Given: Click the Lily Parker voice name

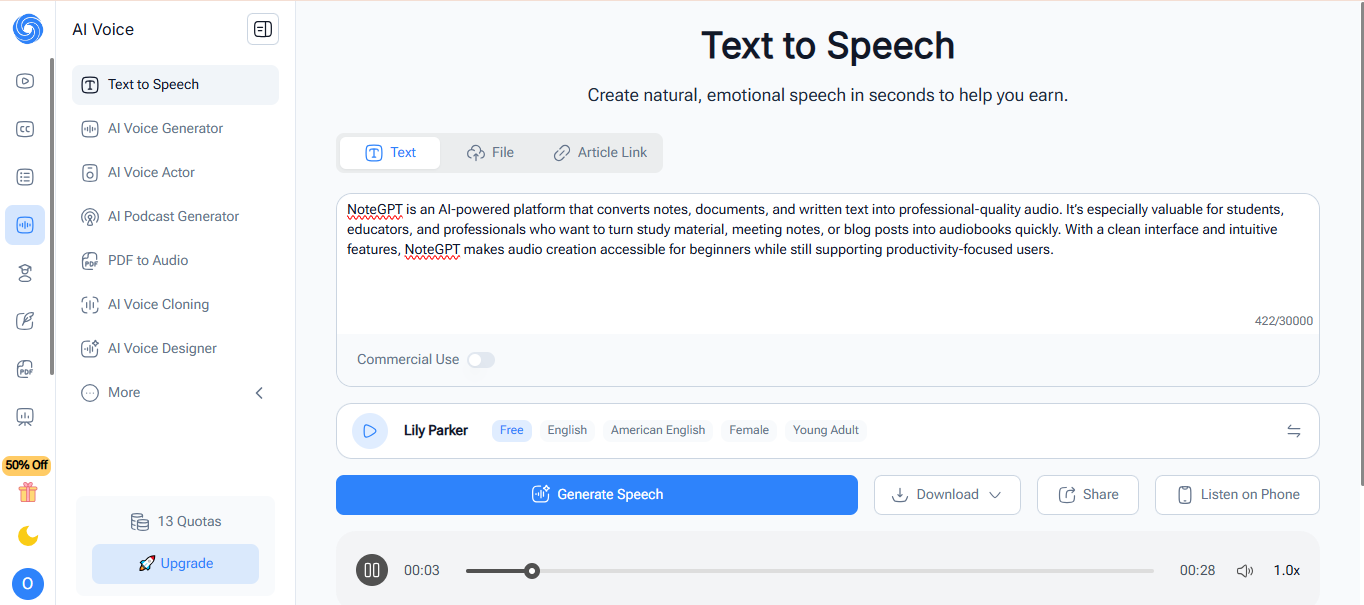Looking at the screenshot, I should coord(436,431).
